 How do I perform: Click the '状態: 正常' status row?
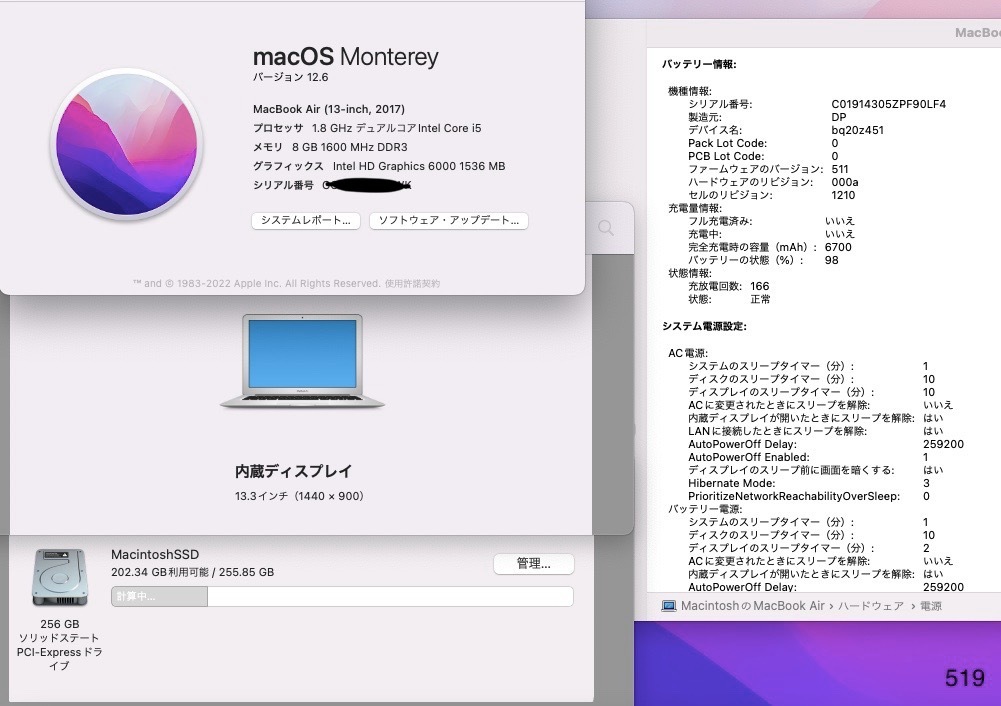coord(729,299)
